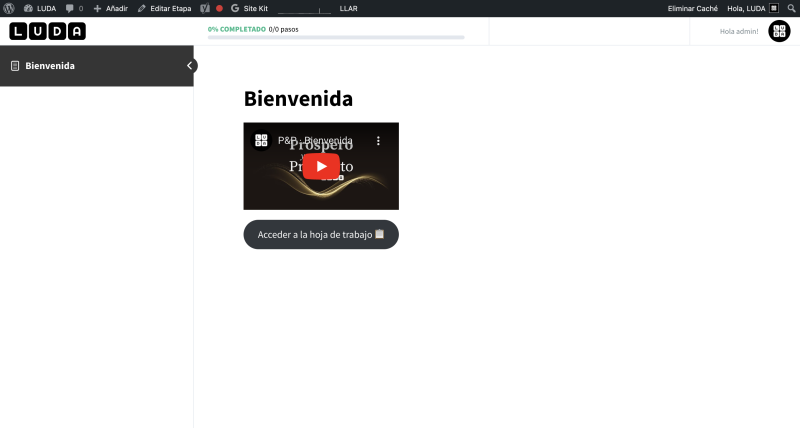Click the video title P&P - Bienvenida
Image resolution: width=800 pixels, height=428 pixels.
click(x=315, y=140)
